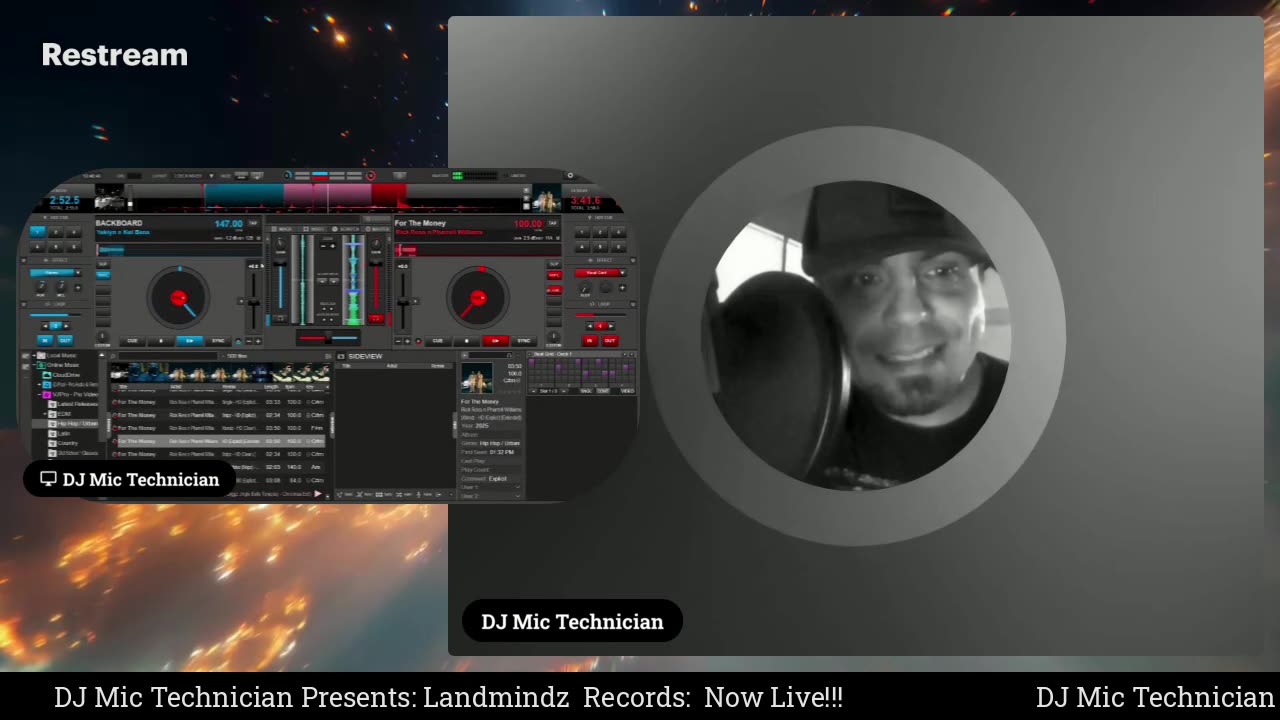Sync the left deck with SYNC button
Image resolution: width=1280 pixels, height=720 pixels.
[218, 341]
